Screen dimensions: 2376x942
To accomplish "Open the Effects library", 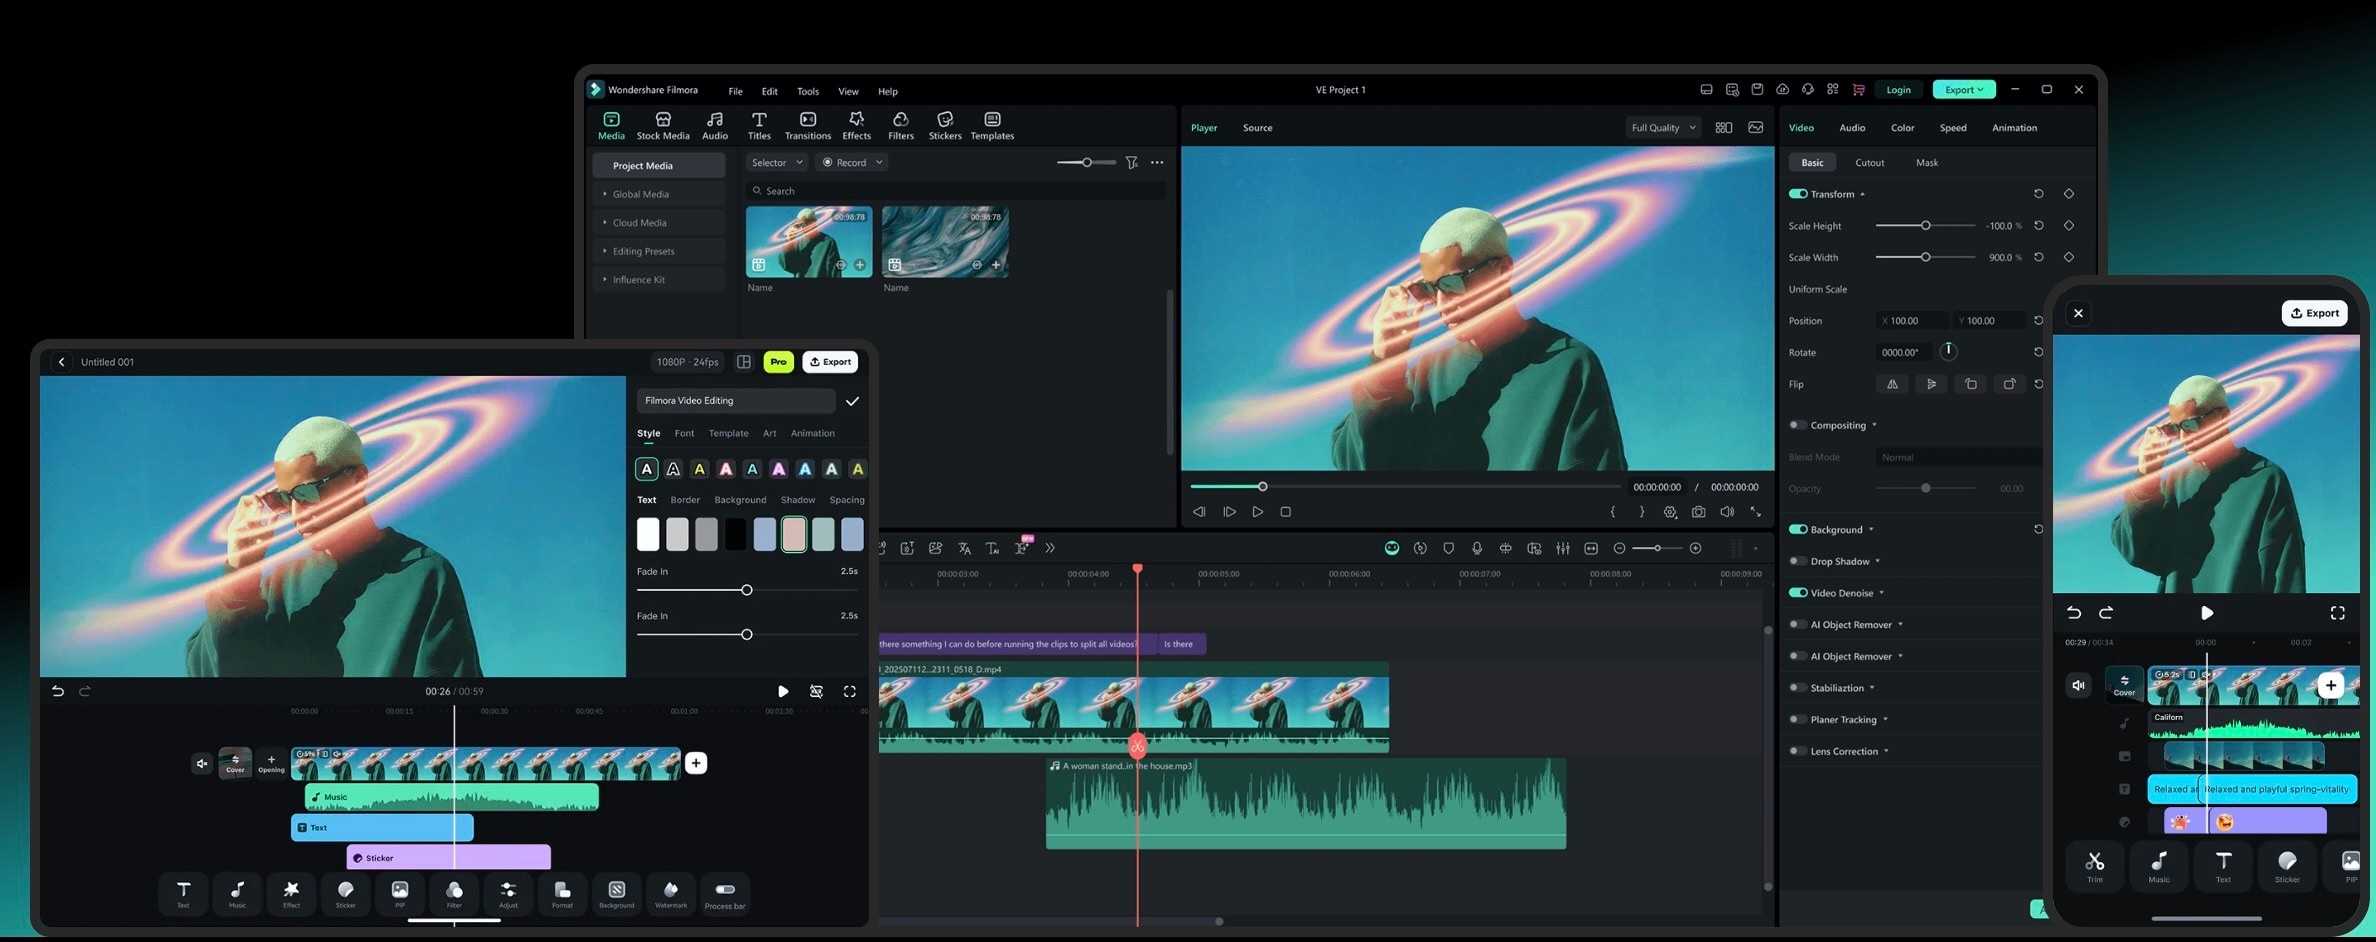I will coord(856,124).
